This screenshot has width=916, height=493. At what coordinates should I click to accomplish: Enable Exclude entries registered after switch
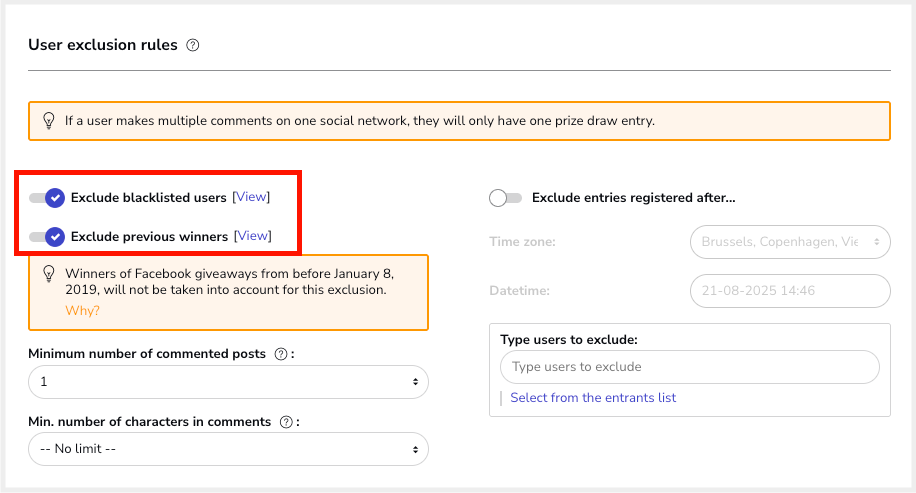[505, 198]
